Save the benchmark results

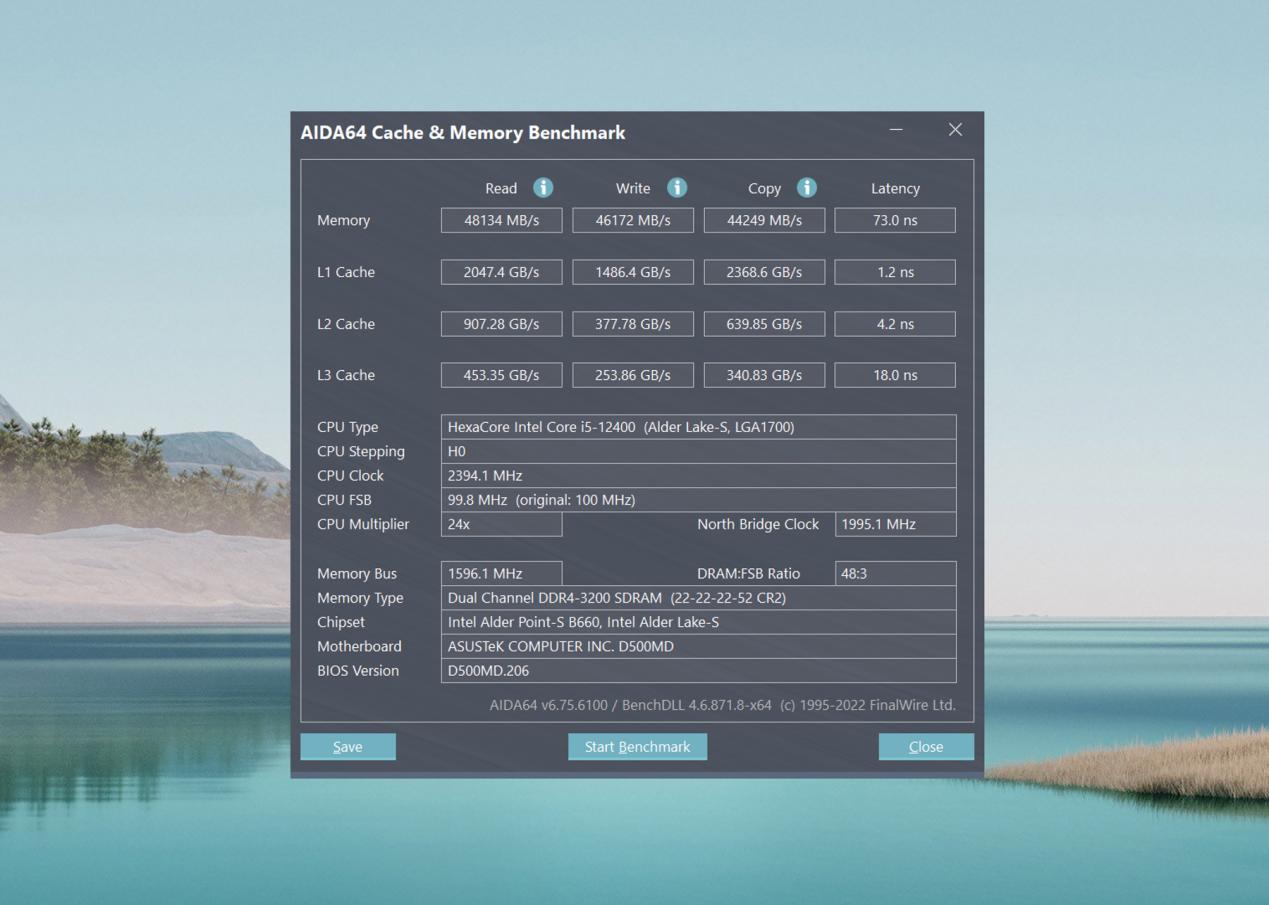point(348,747)
